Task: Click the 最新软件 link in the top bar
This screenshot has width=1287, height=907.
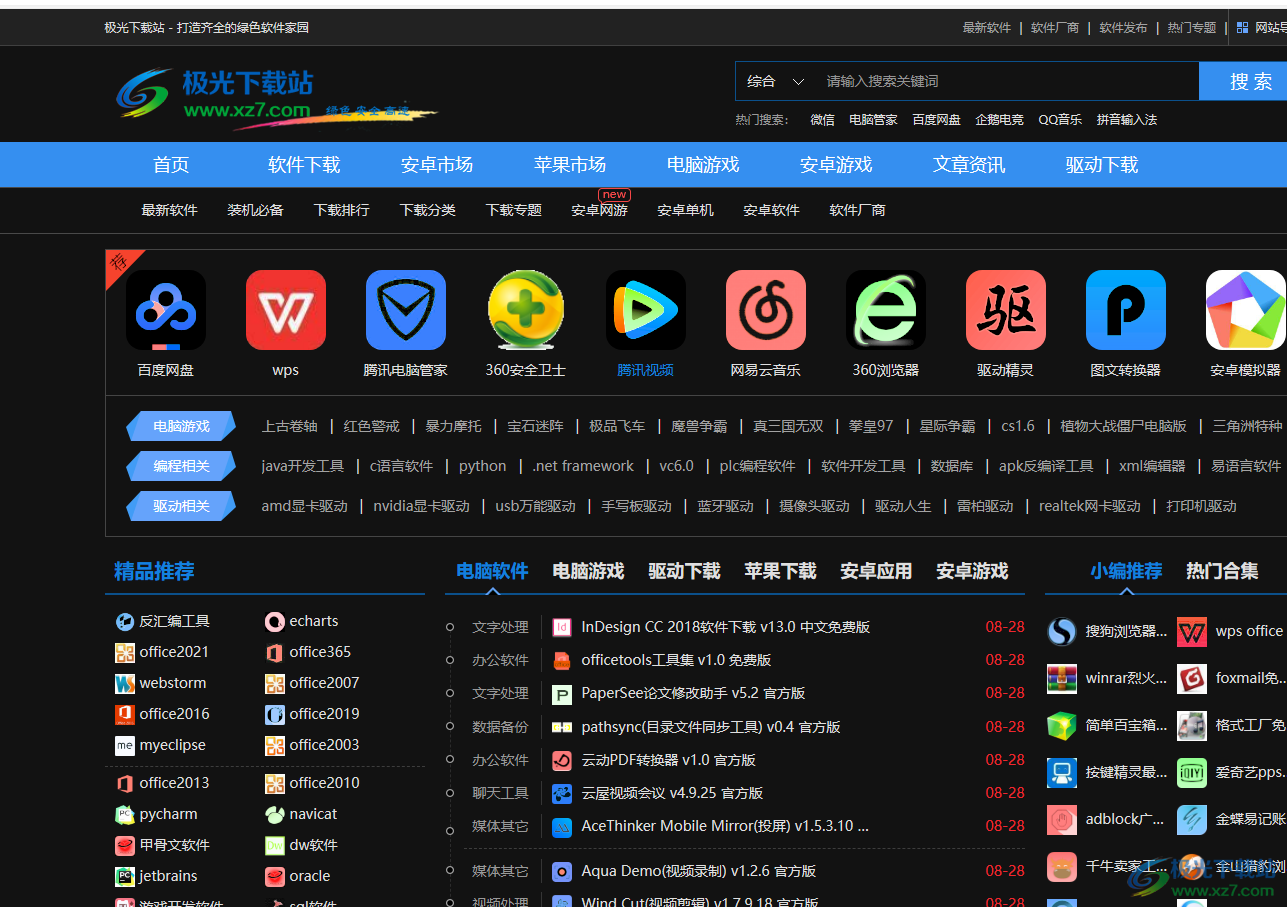Action: pos(987,28)
